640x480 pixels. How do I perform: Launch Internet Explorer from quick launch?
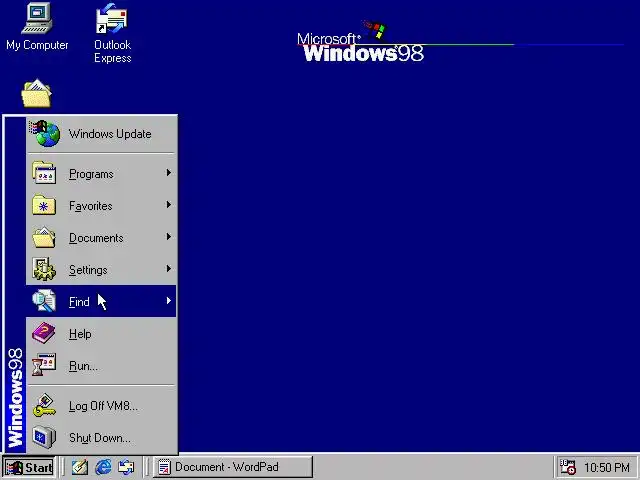(103, 467)
